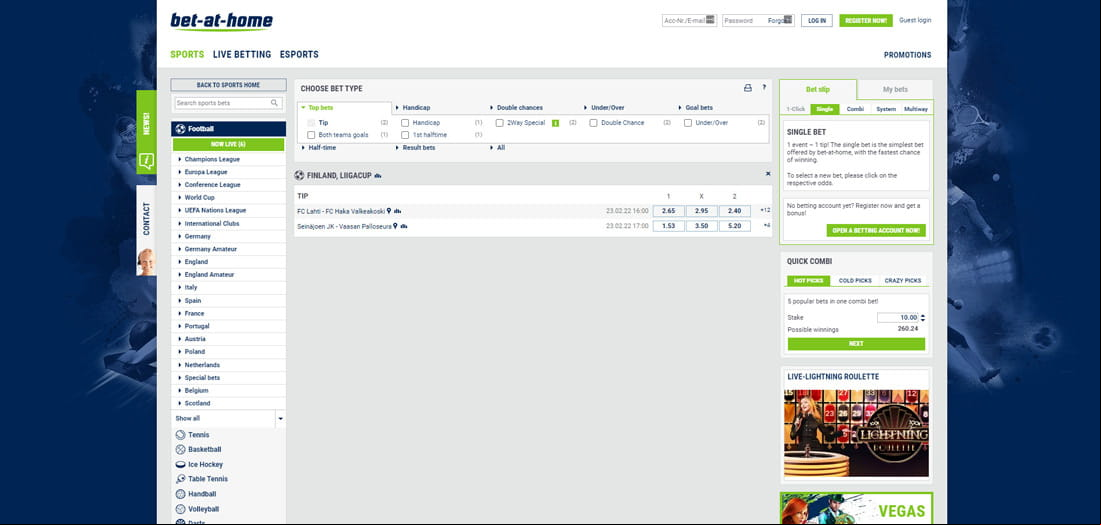Click the Register Now button

pos(866,21)
